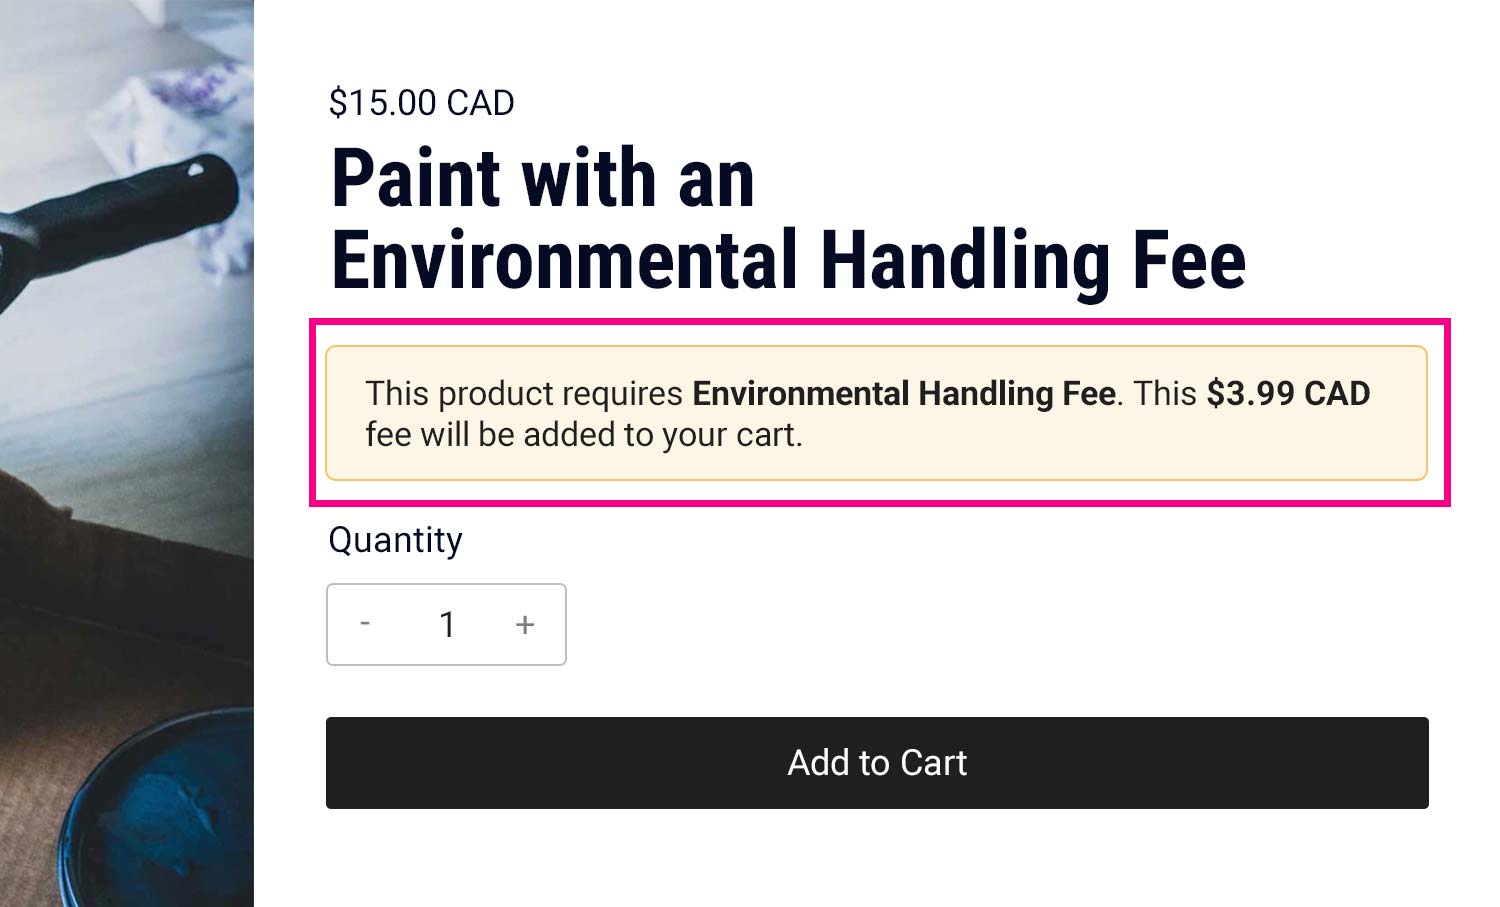
Task: Click the Add to Cart label text
Action: (x=876, y=762)
